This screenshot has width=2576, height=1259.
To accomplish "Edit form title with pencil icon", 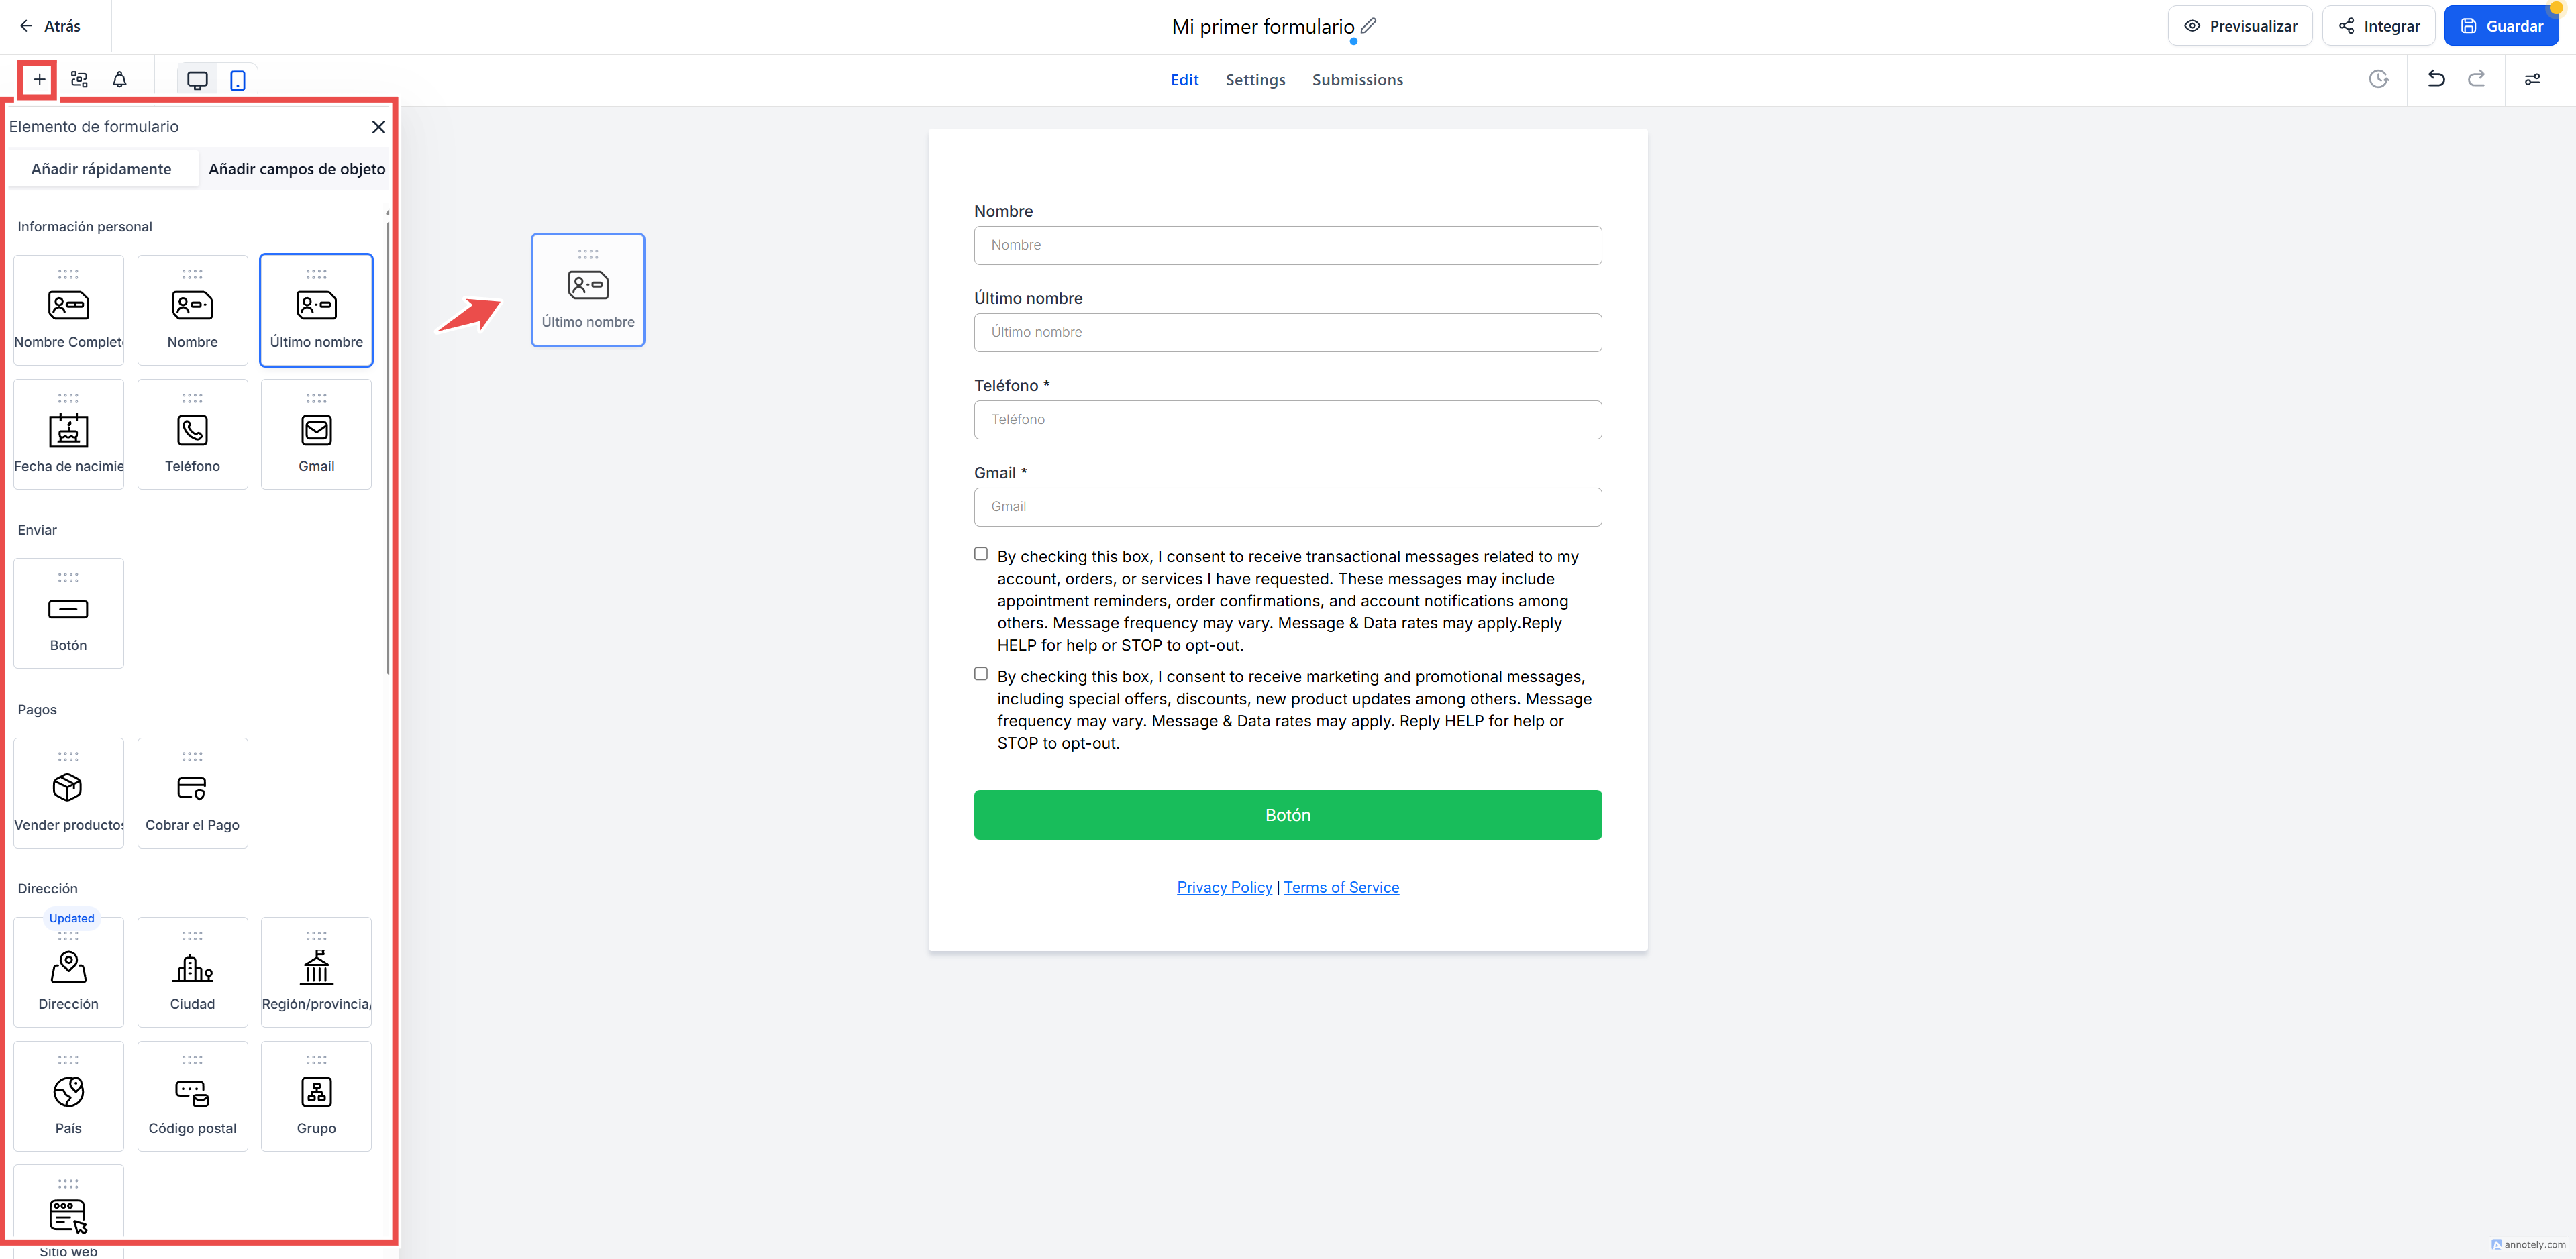I will (1369, 26).
